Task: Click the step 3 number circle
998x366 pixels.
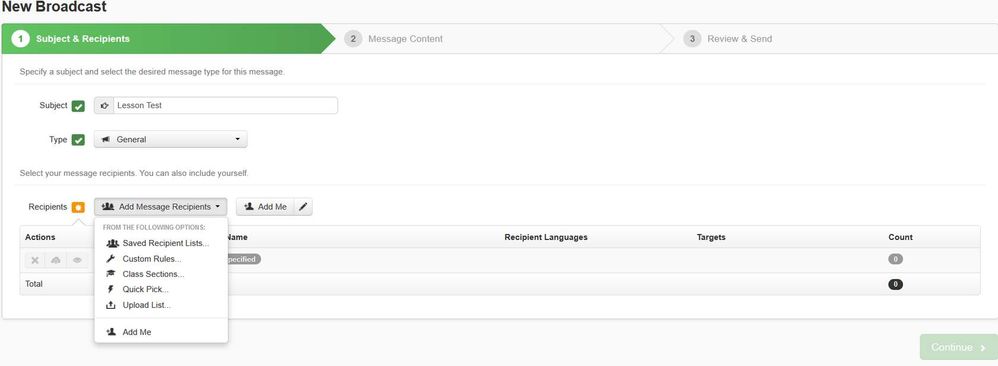Action: (692, 39)
